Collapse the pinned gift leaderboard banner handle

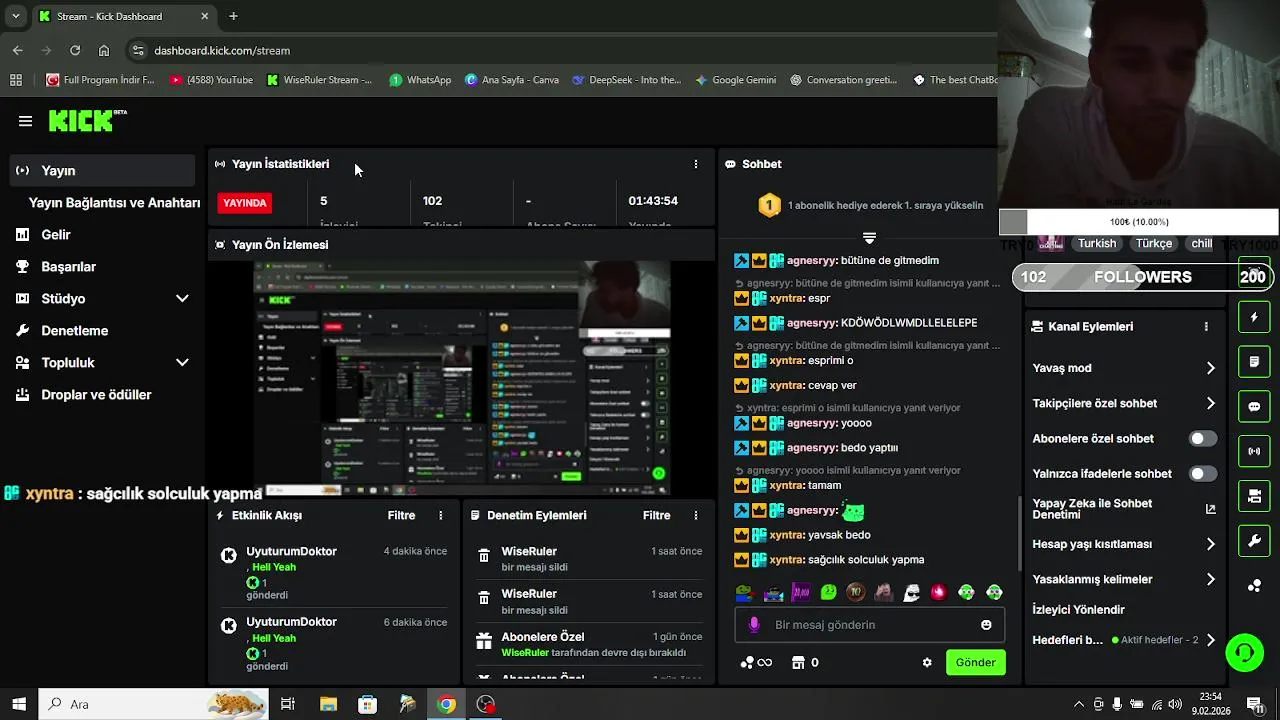[869, 238]
